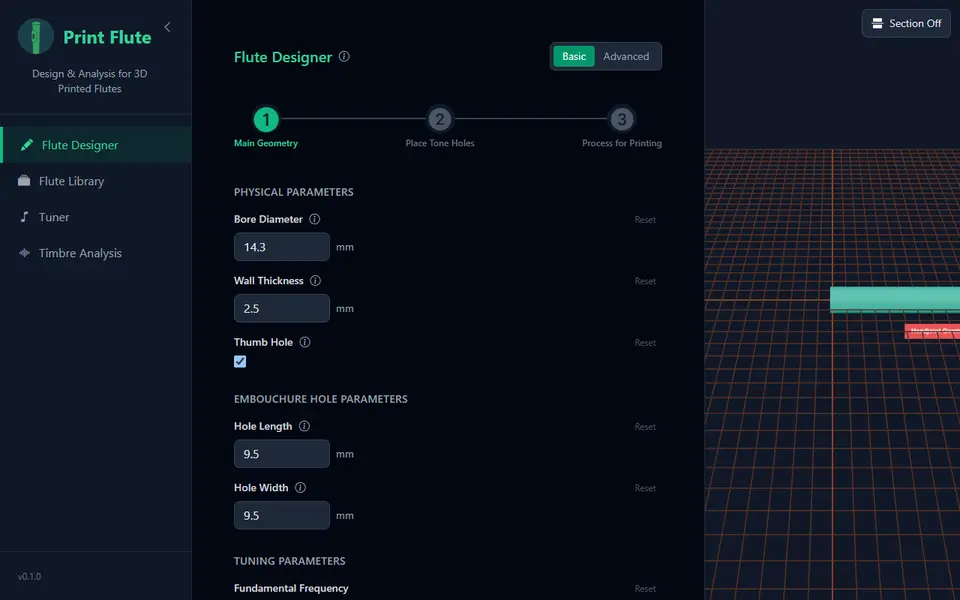Go to Timbre Analysis
Image resolution: width=960 pixels, height=600 pixels.
[x=96, y=253]
